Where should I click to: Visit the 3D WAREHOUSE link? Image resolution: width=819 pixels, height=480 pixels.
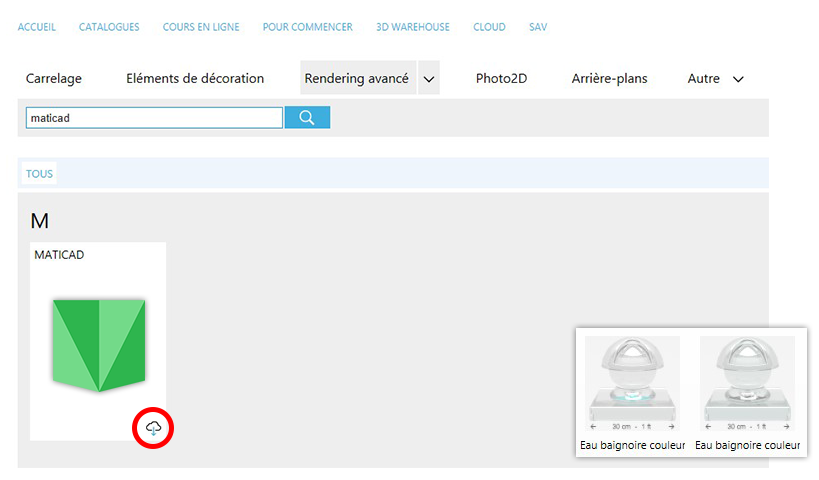[413, 27]
